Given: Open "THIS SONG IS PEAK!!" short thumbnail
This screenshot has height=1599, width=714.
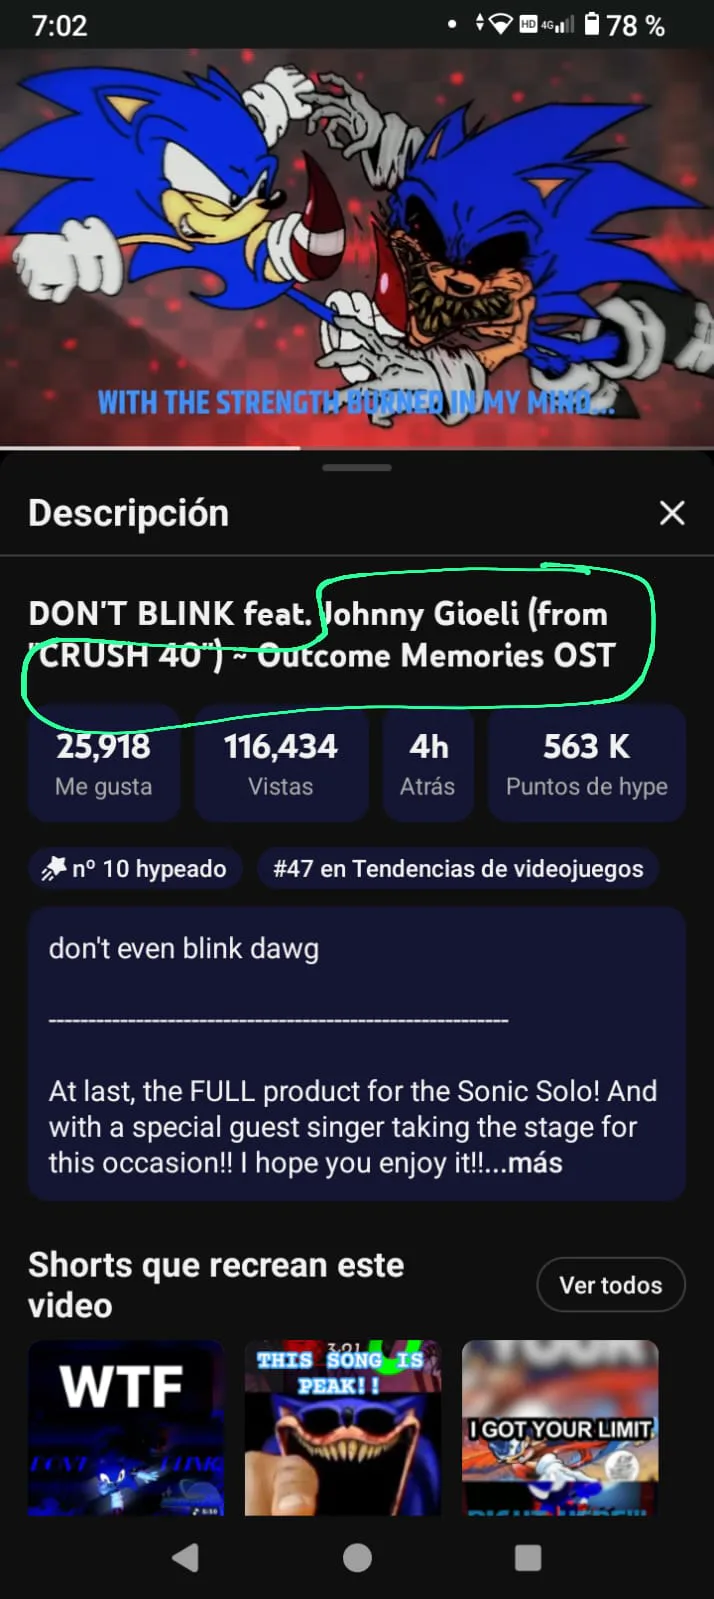Looking at the screenshot, I should [343, 1427].
